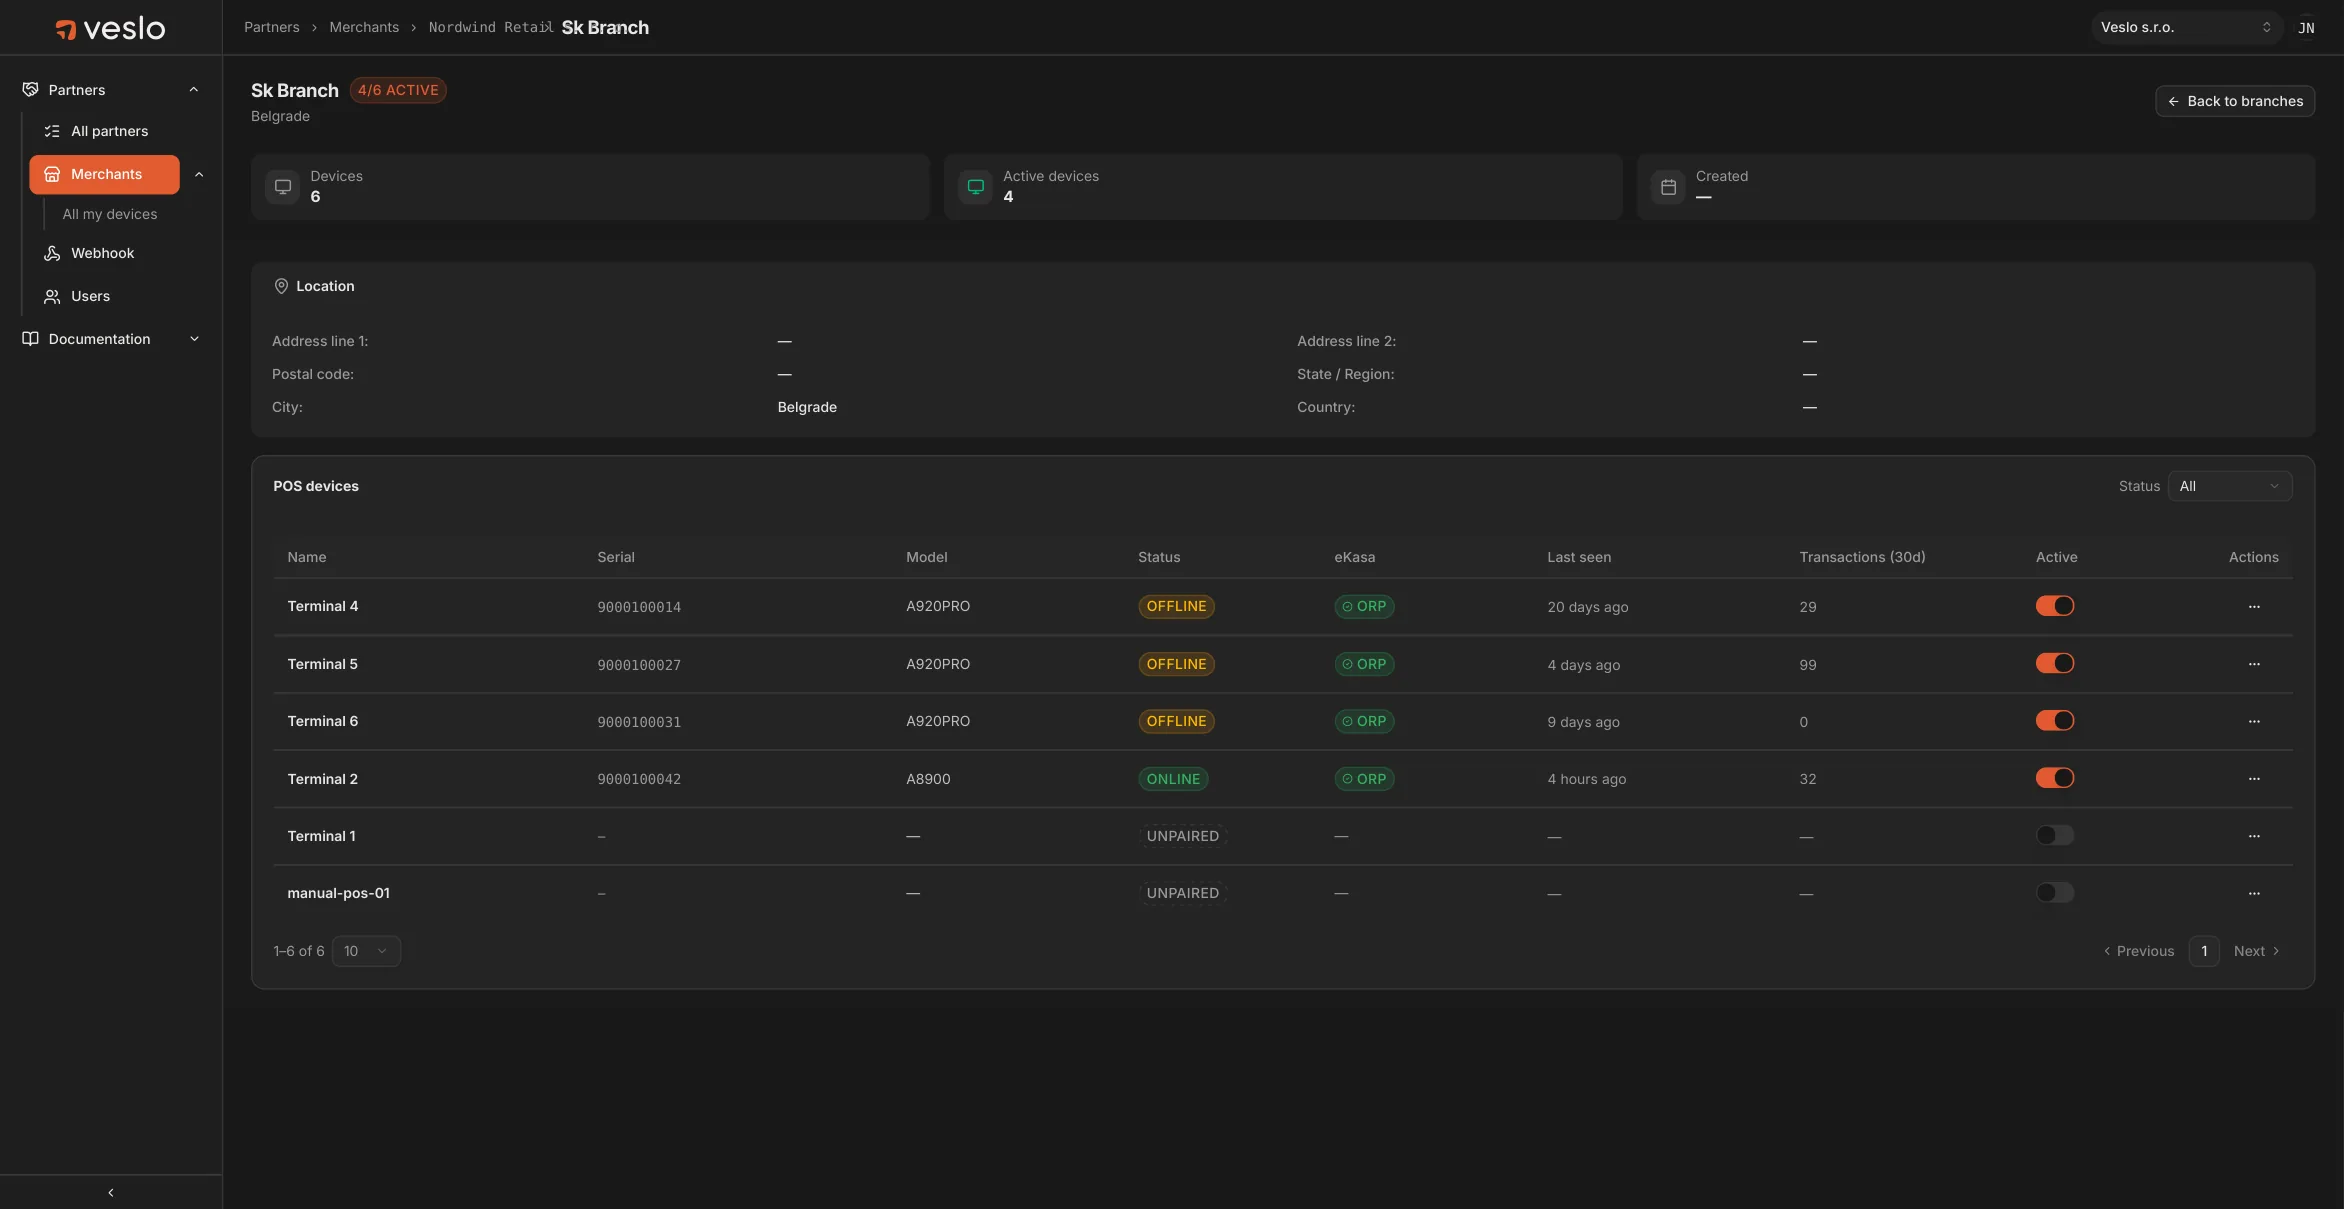Open actions menu for Terminal 4

point(2254,607)
